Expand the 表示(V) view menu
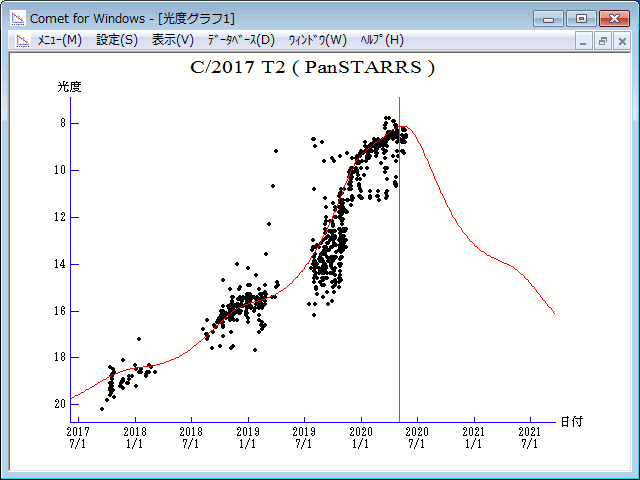Image resolution: width=640 pixels, height=480 pixels. (x=173, y=40)
